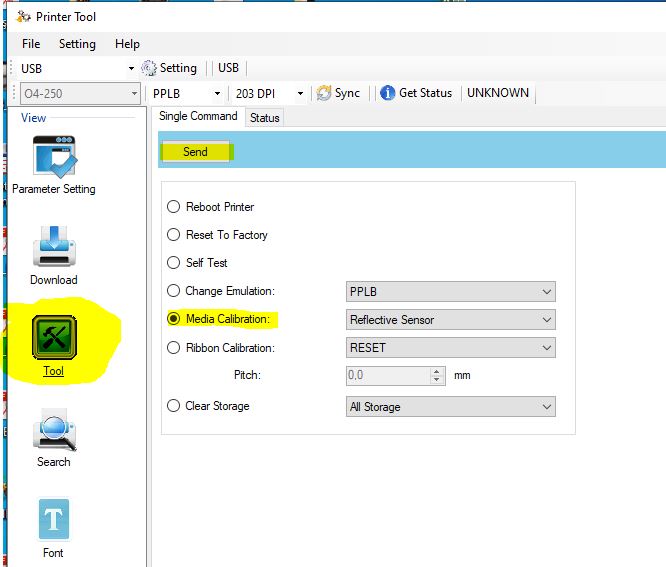Choose the Self Test radio button
The image size is (666, 567).
[173, 263]
